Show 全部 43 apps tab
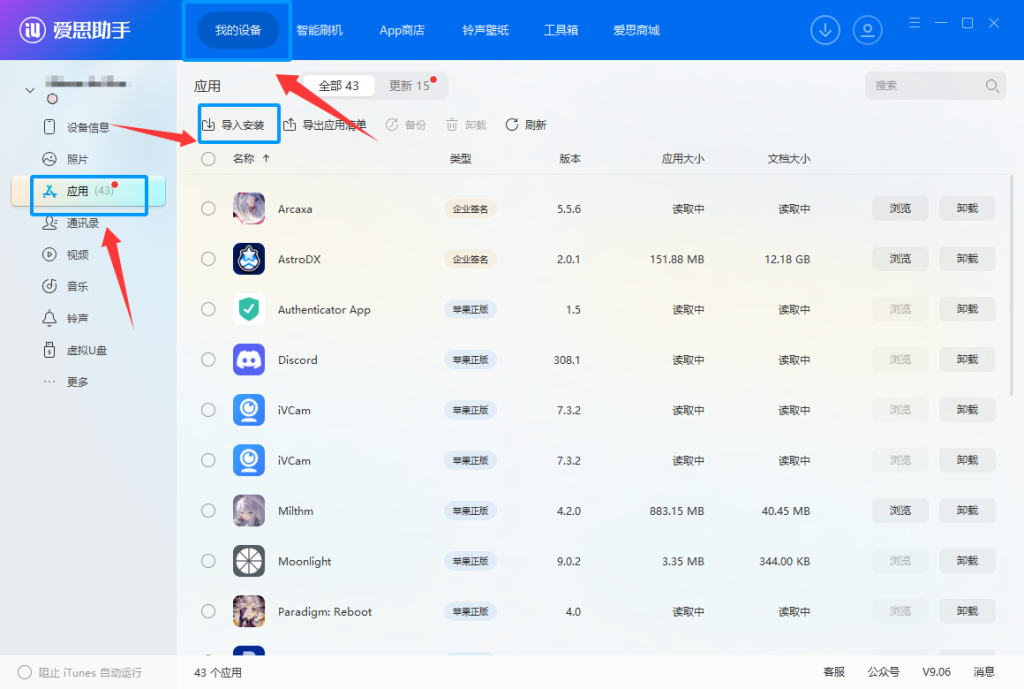 [338, 86]
